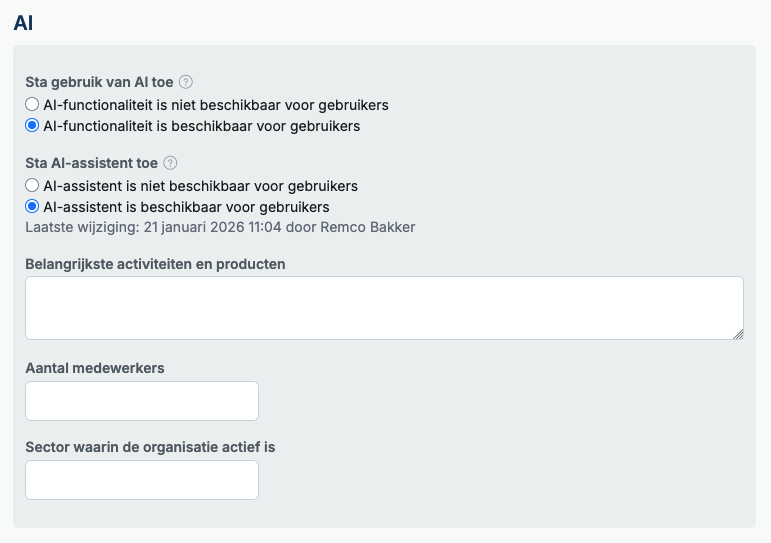Click the 'Belangrijkste activiteiten en producten' field label
Image resolution: width=771 pixels, height=543 pixels.
coord(155,264)
